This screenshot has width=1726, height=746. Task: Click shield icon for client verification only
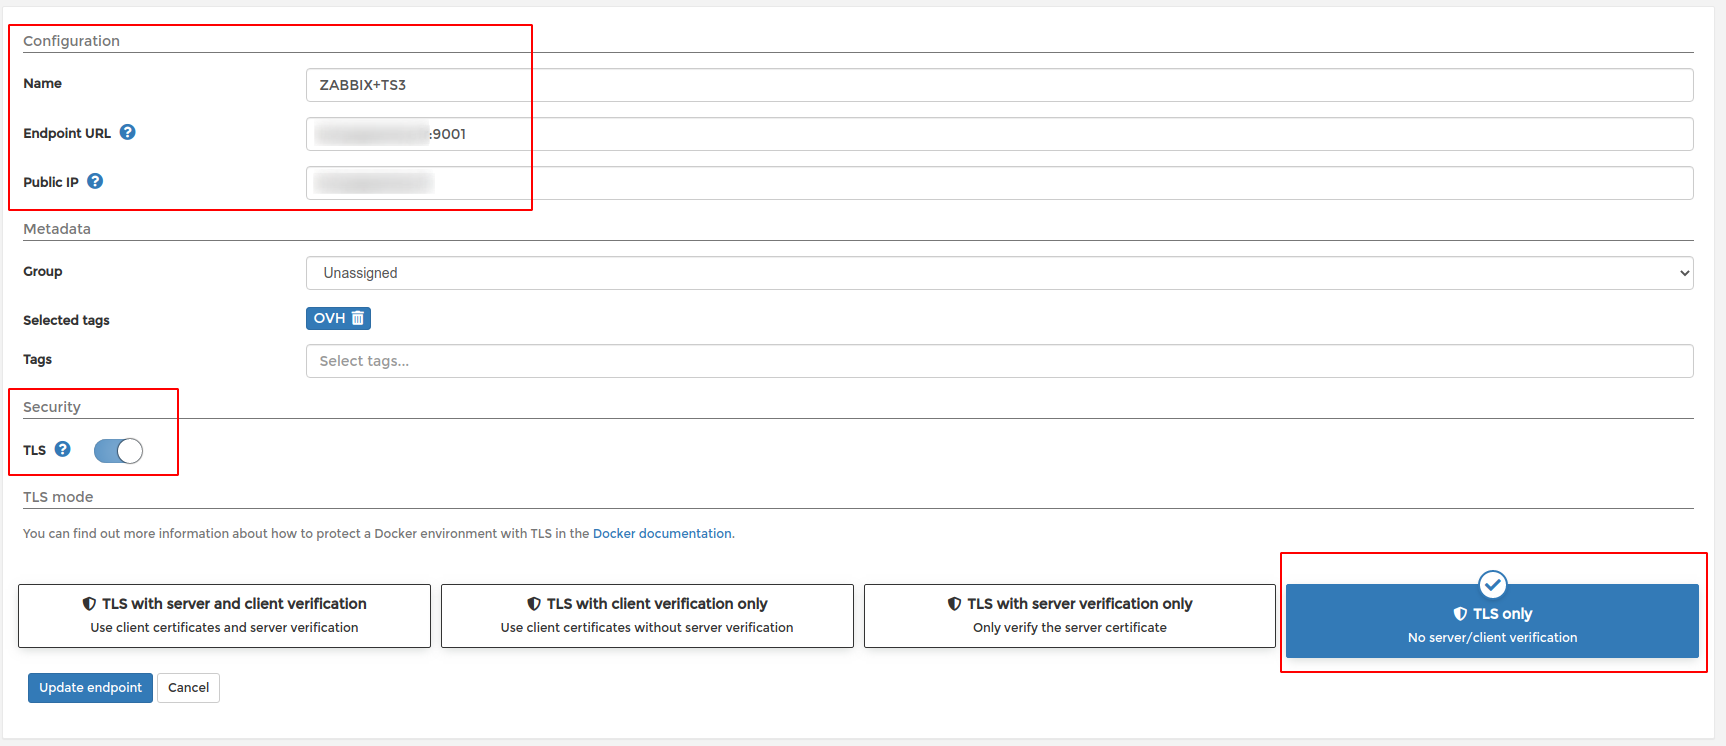point(534,604)
